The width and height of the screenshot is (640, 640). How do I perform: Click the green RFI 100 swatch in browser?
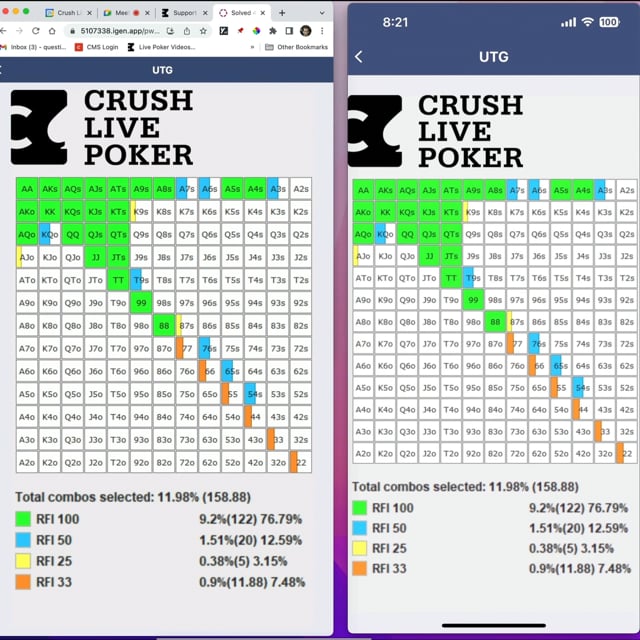pyautogui.click(x=23, y=519)
